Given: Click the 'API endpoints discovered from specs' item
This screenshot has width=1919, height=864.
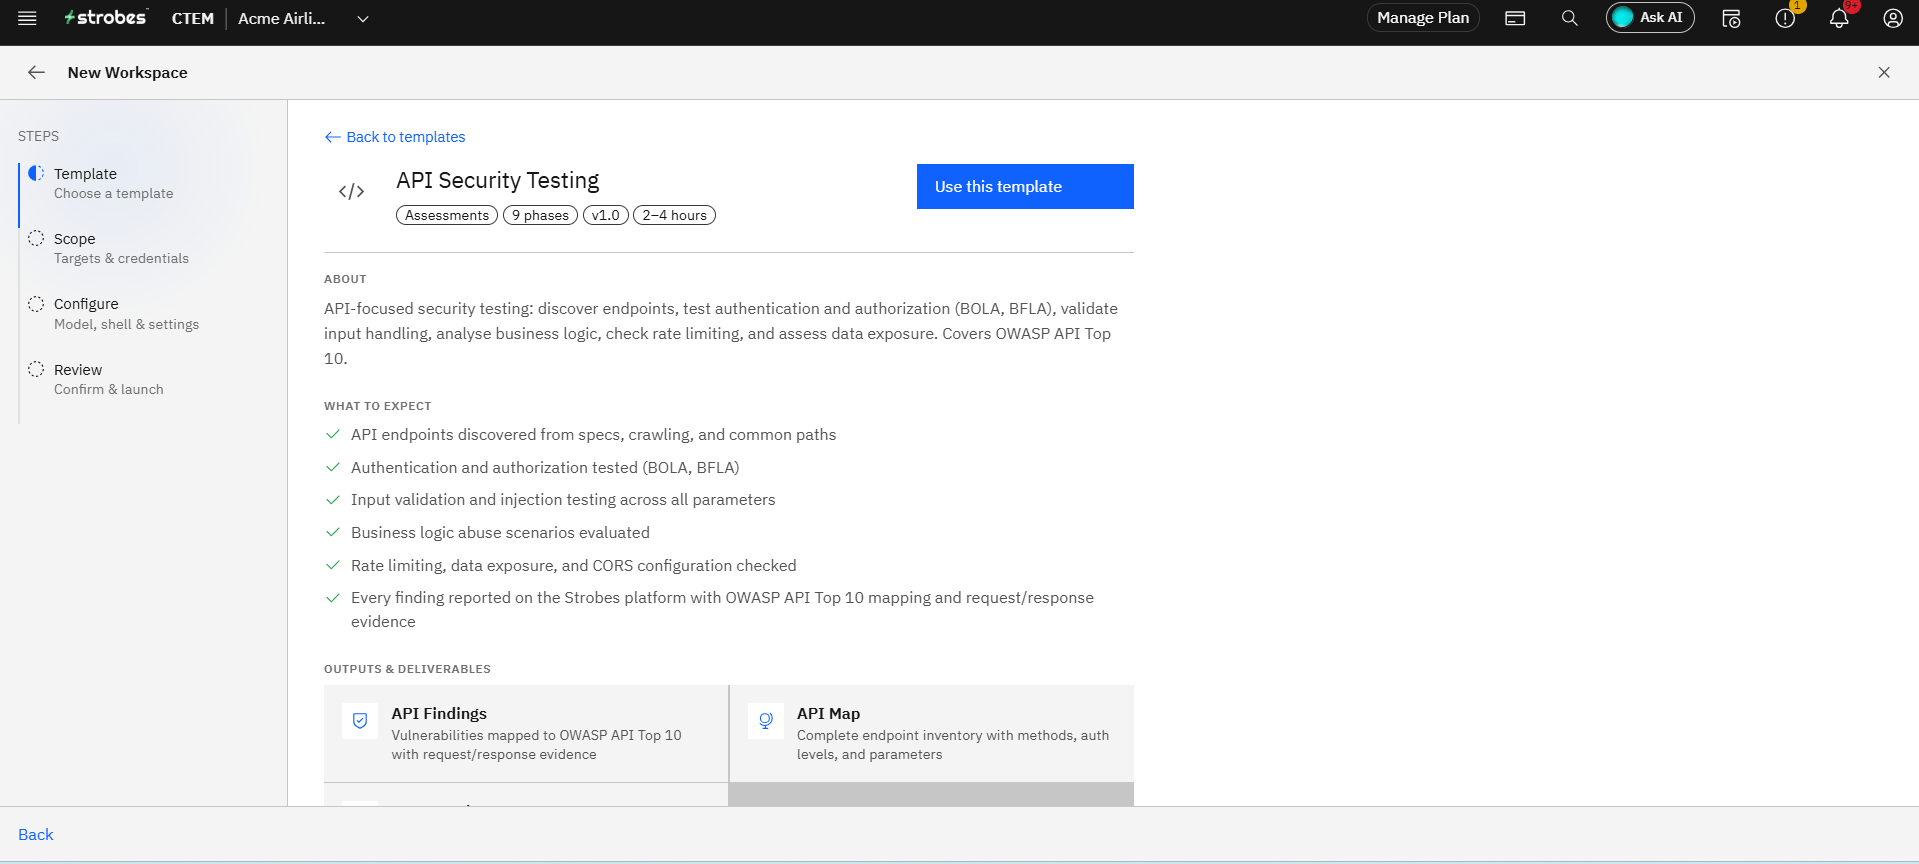Looking at the screenshot, I should coord(594,435).
